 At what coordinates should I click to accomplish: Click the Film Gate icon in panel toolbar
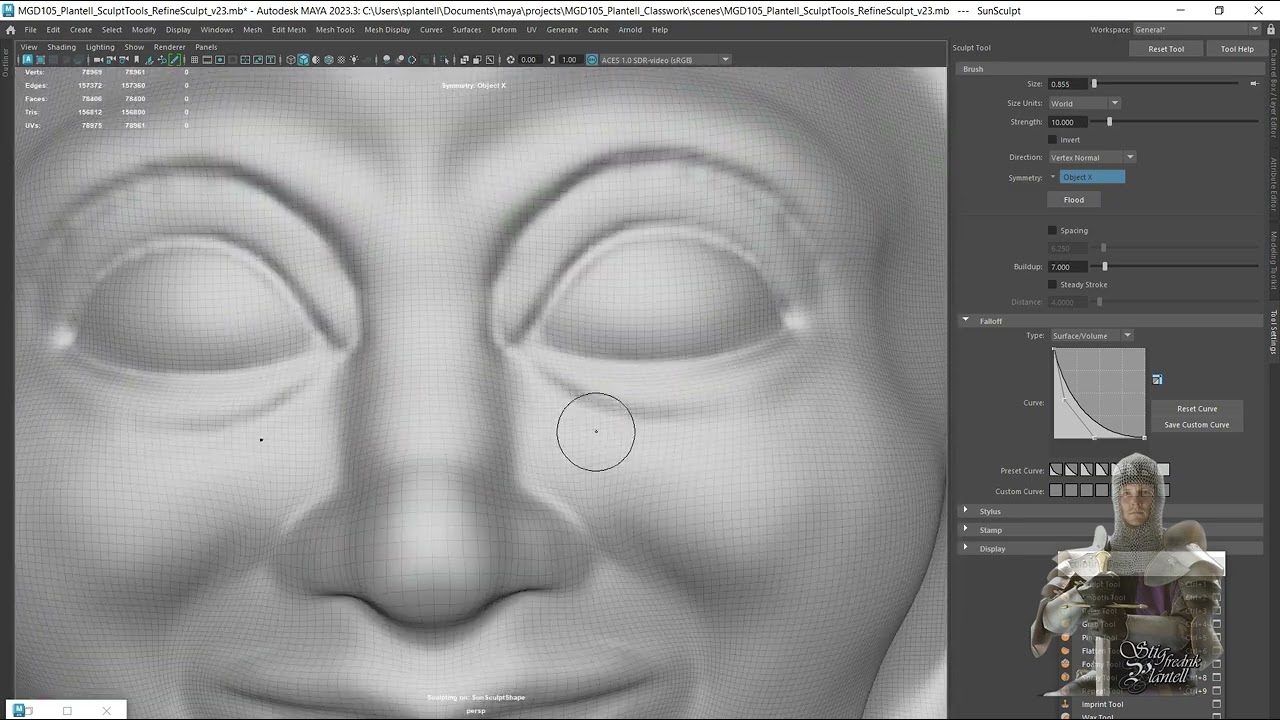[x=207, y=60]
